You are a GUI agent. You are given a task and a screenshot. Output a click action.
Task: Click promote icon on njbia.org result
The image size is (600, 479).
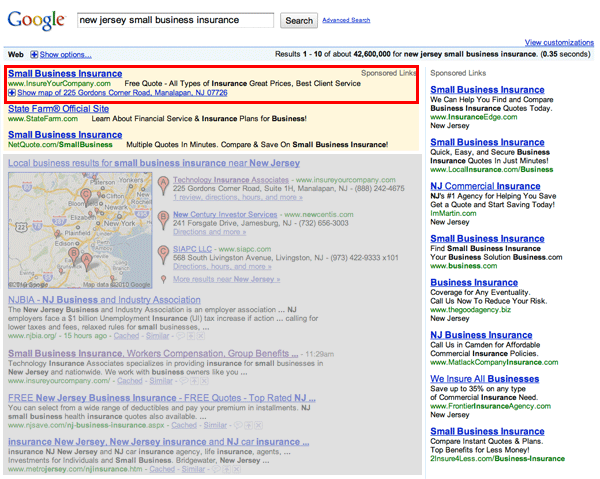[x=191, y=336]
